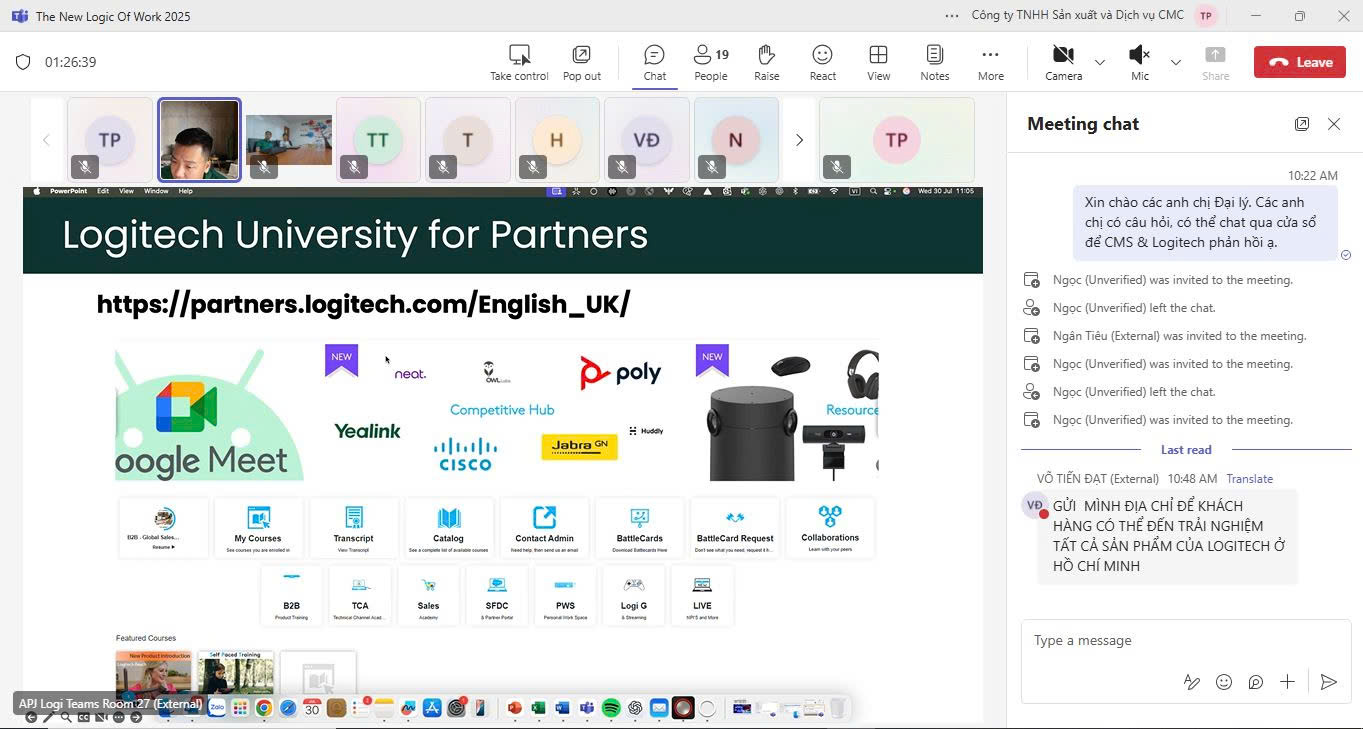This screenshot has width=1363, height=729.
Task: Send the chat message with the arrow icon
Action: tap(1328, 682)
